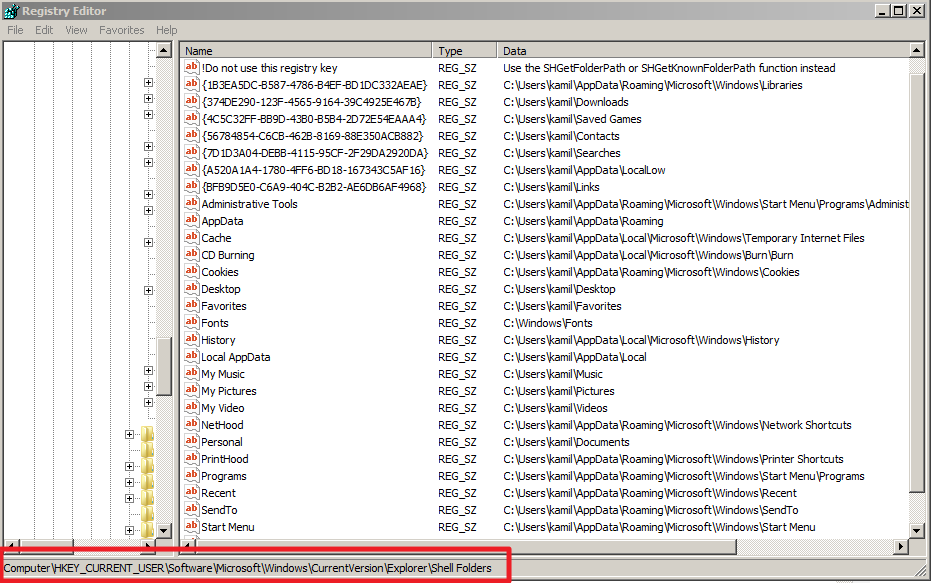The width and height of the screenshot is (931, 583).
Task: Open the Favorites menu
Action: pyautogui.click(x=121, y=30)
